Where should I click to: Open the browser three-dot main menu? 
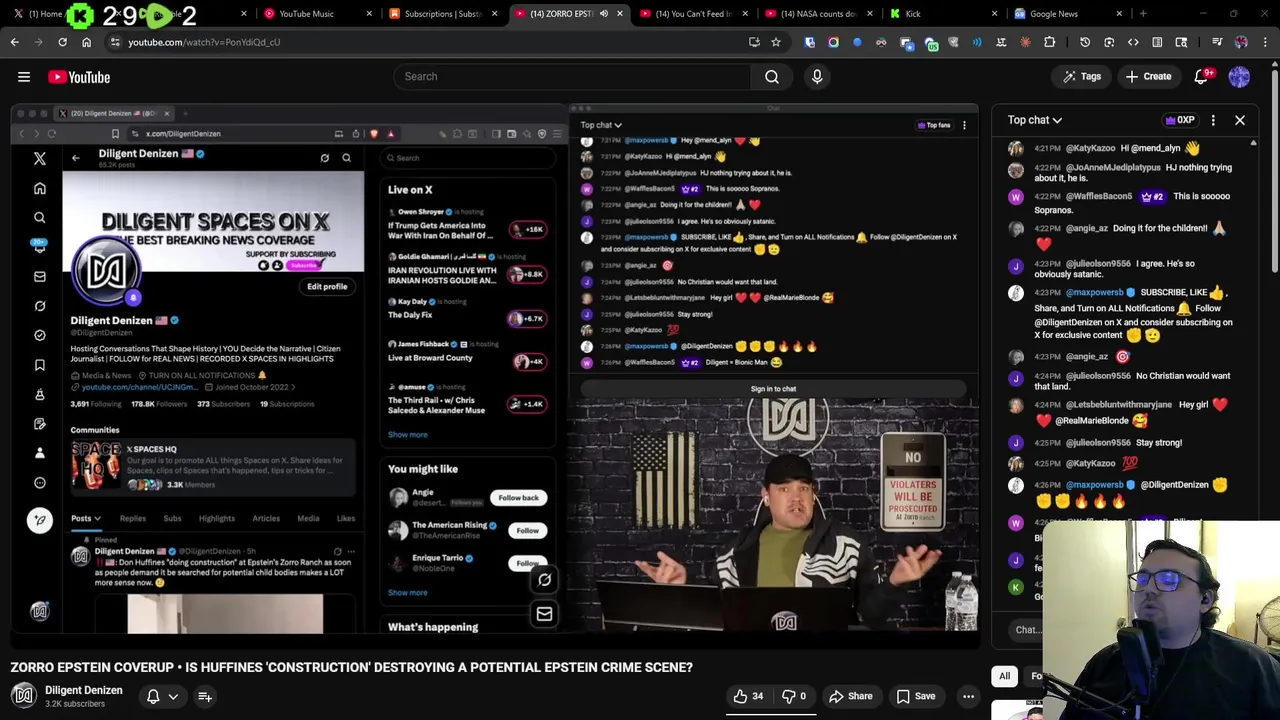(x=1265, y=42)
